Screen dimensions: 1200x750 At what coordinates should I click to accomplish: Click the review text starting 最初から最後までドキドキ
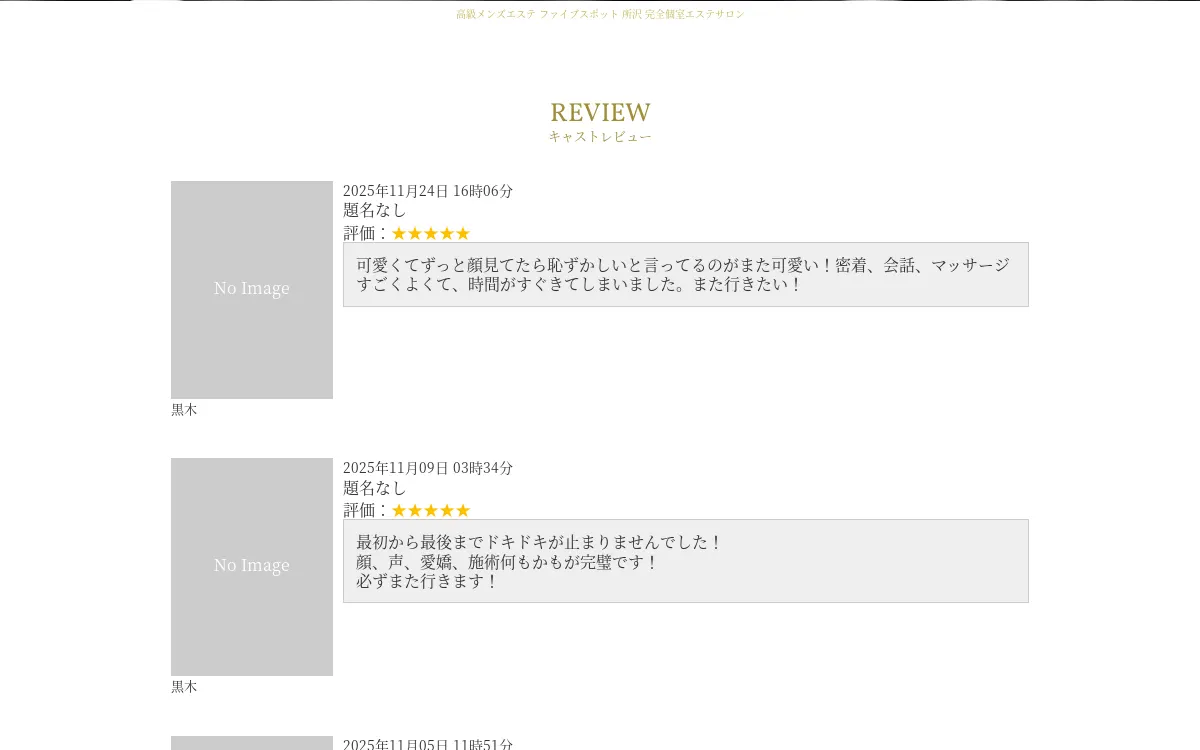685,561
